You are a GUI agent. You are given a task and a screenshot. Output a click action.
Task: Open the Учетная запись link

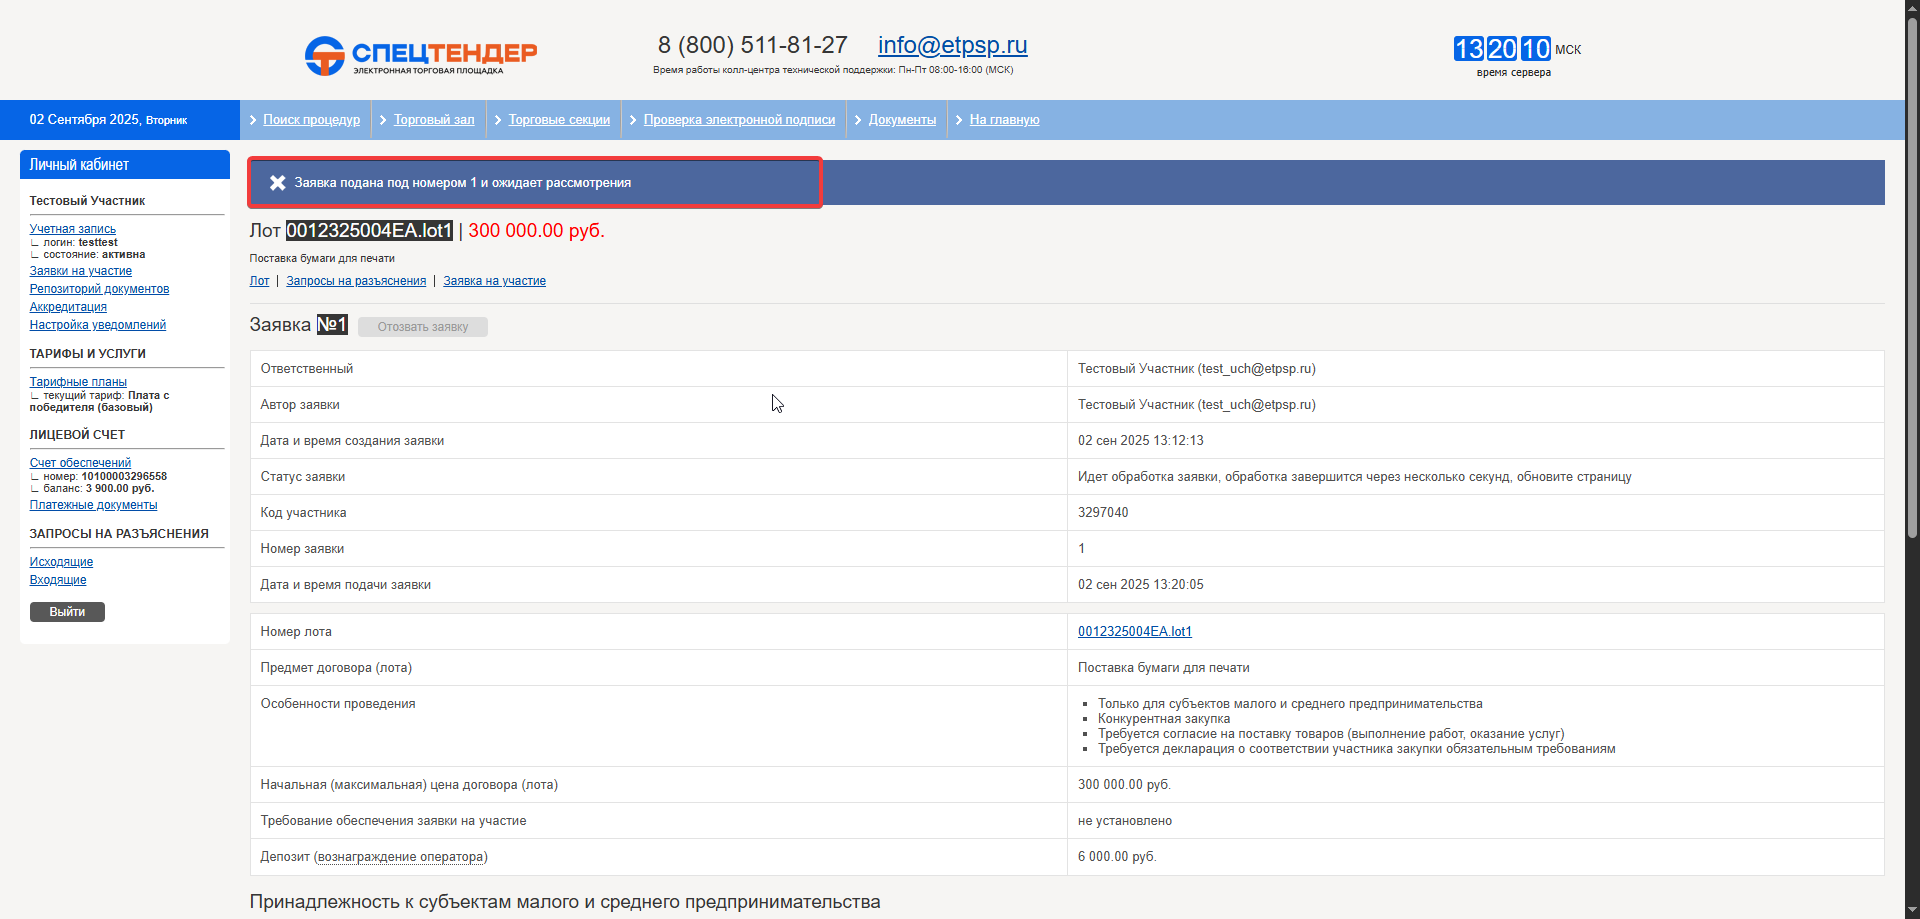point(73,229)
